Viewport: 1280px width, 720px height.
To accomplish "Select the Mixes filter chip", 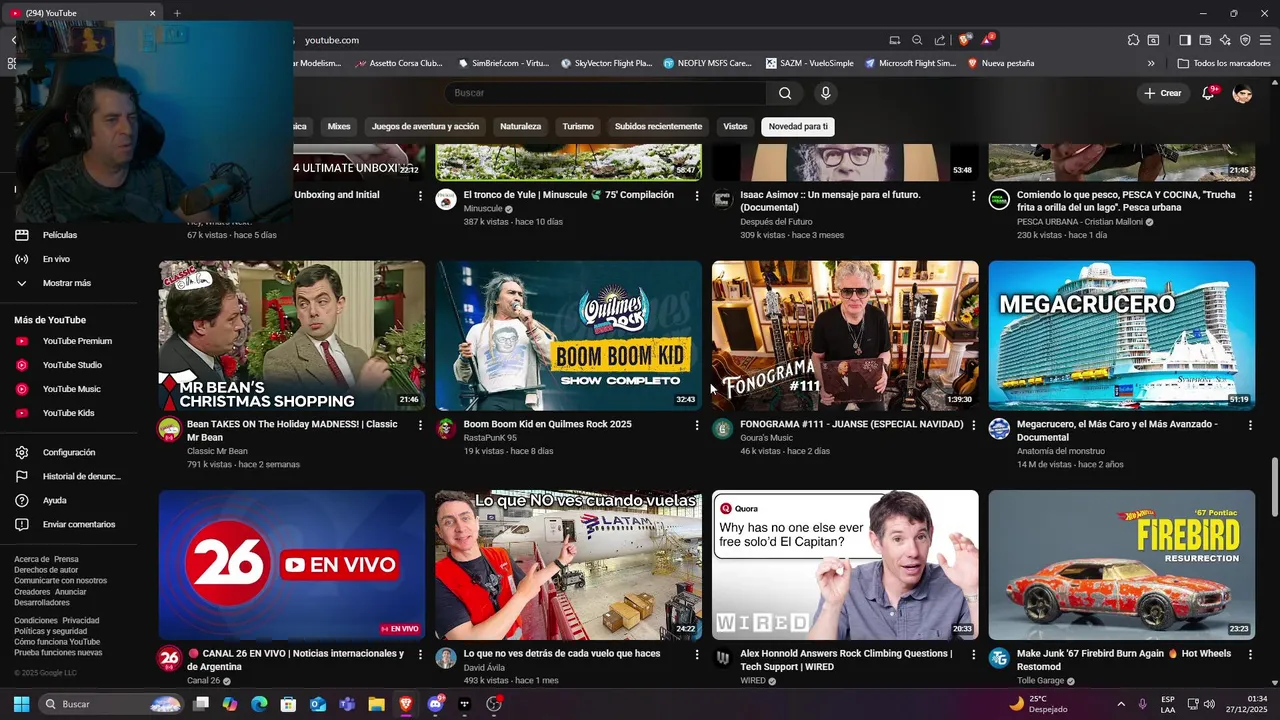I will [339, 127].
